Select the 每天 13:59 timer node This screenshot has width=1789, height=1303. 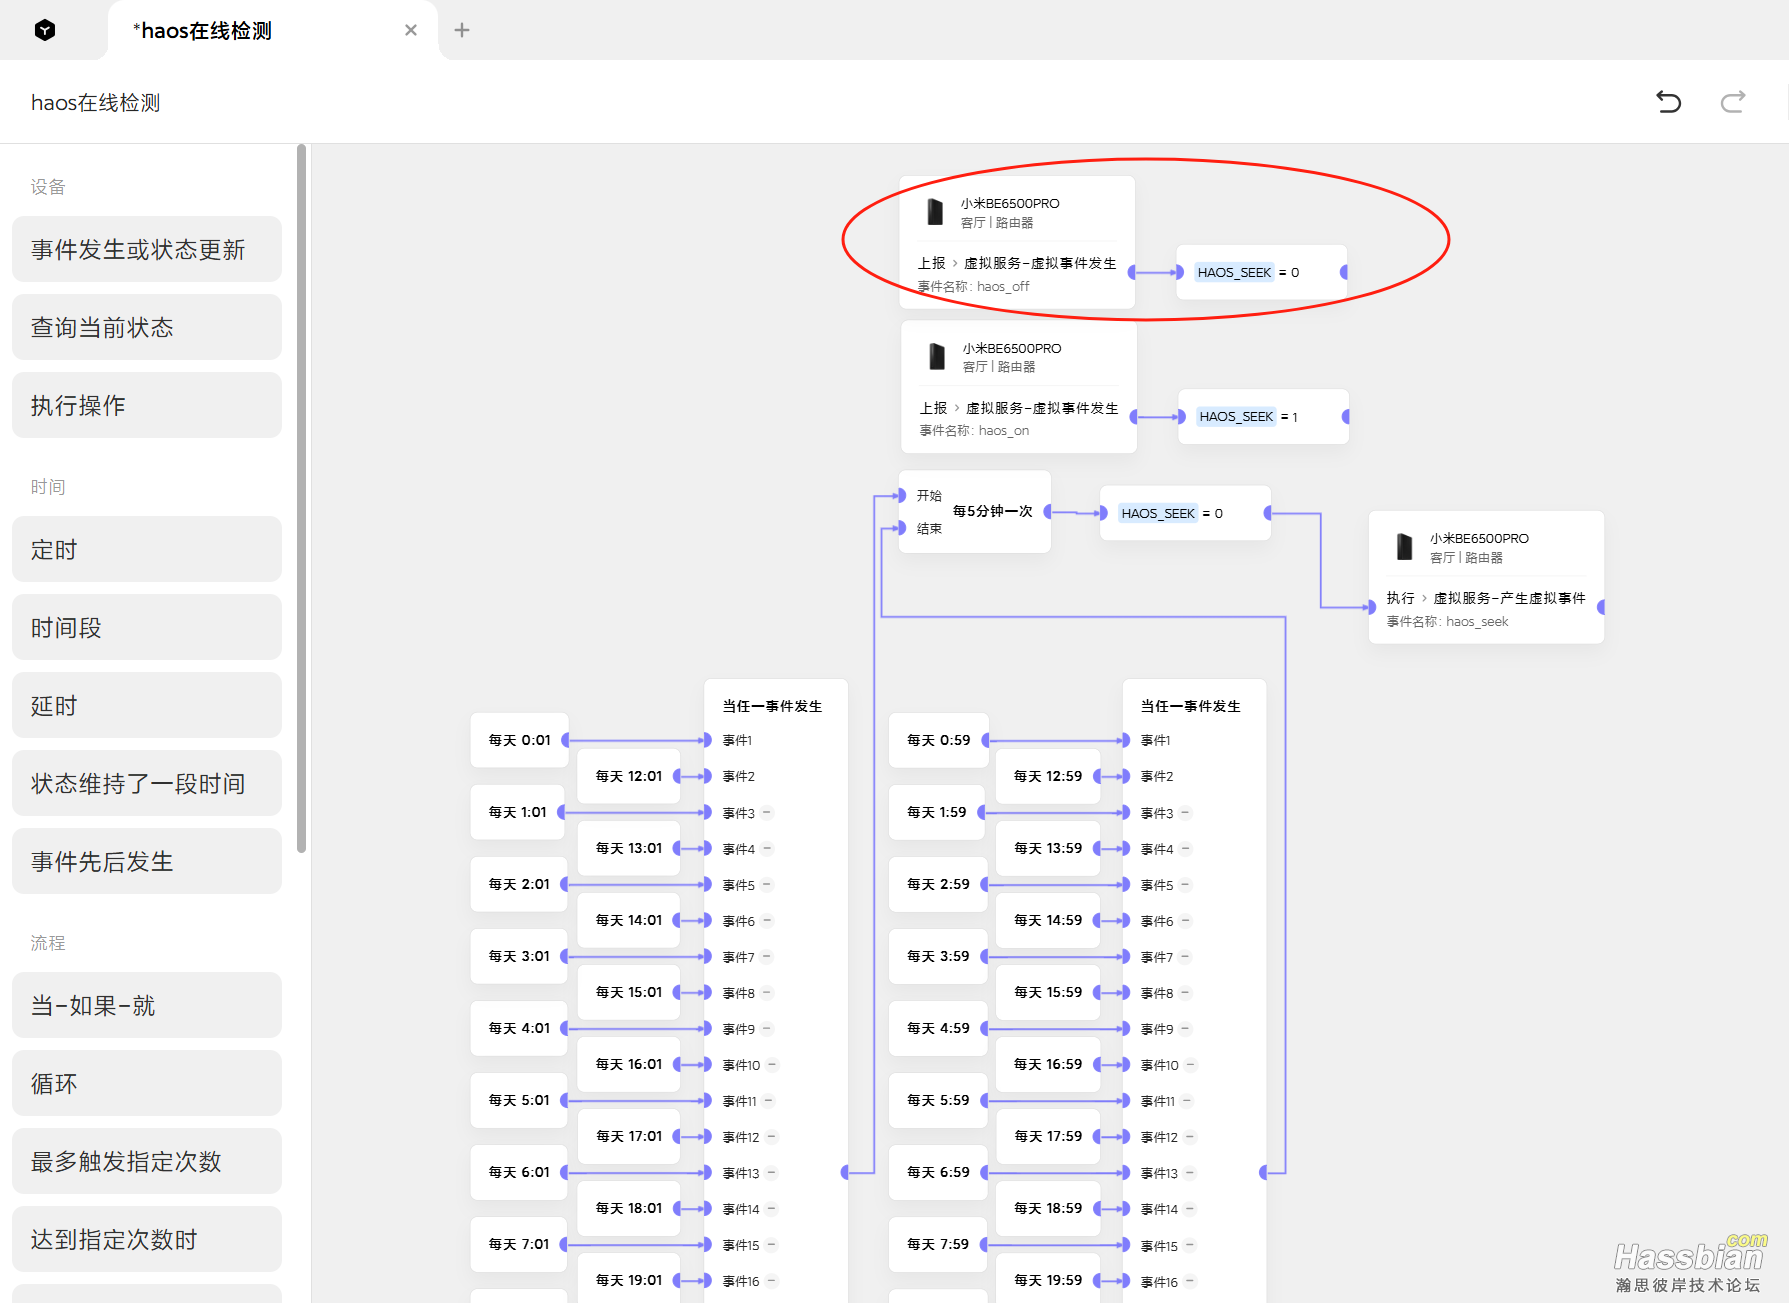pos(1048,848)
